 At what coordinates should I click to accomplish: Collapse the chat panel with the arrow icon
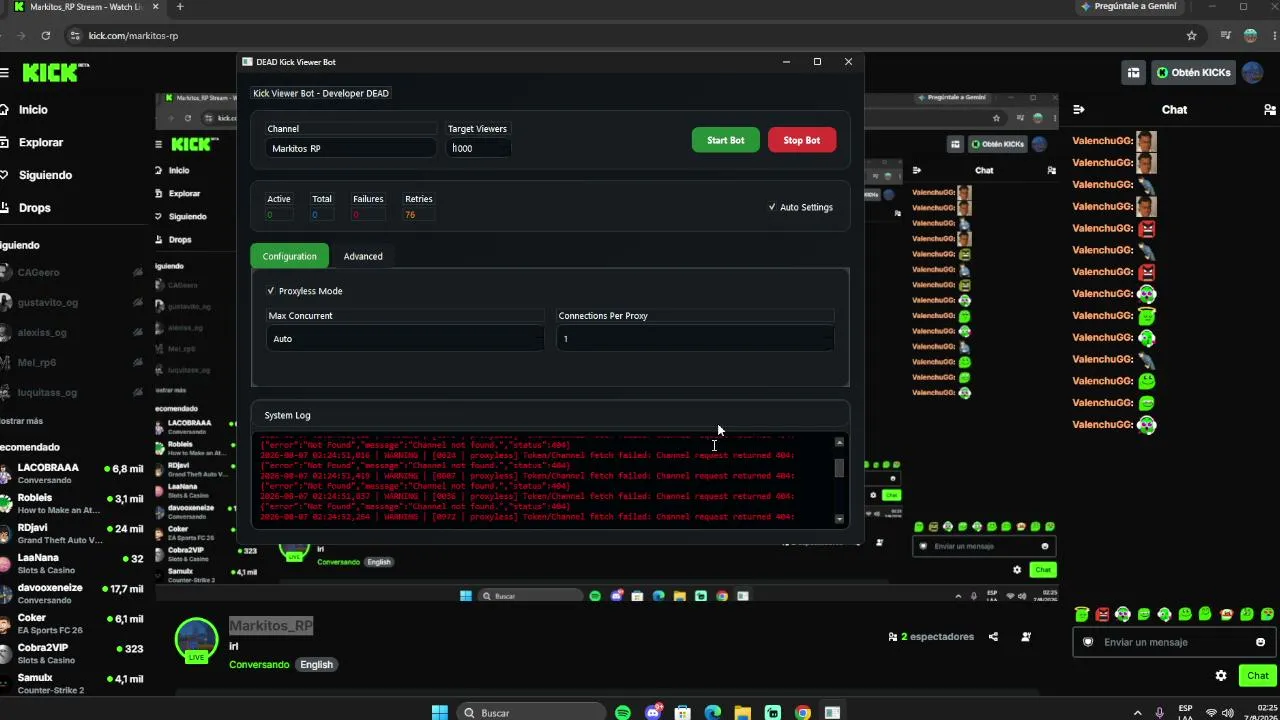pyautogui.click(x=1079, y=110)
